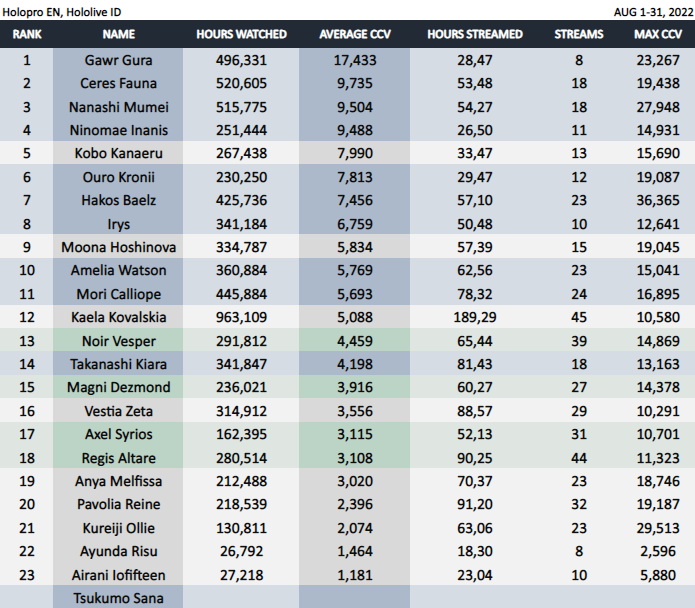Click the HOURS STREAMED column header
The image size is (695, 608).
pyautogui.click(x=475, y=34)
